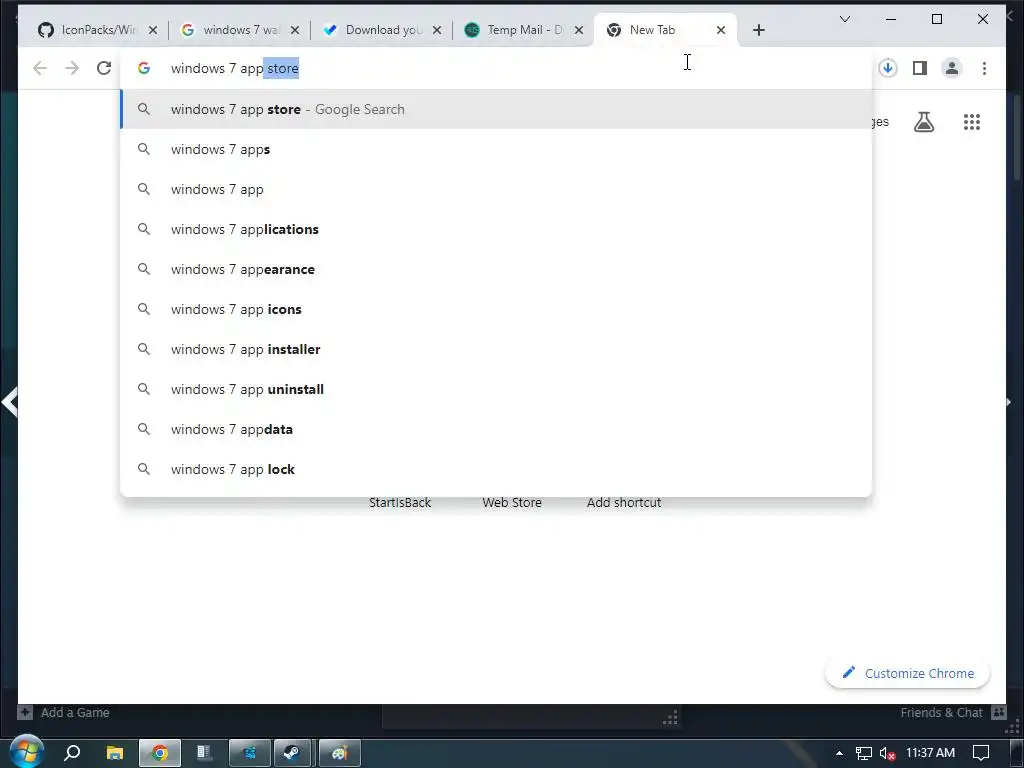Select suggestion windows 7 app icons

pos(496,309)
